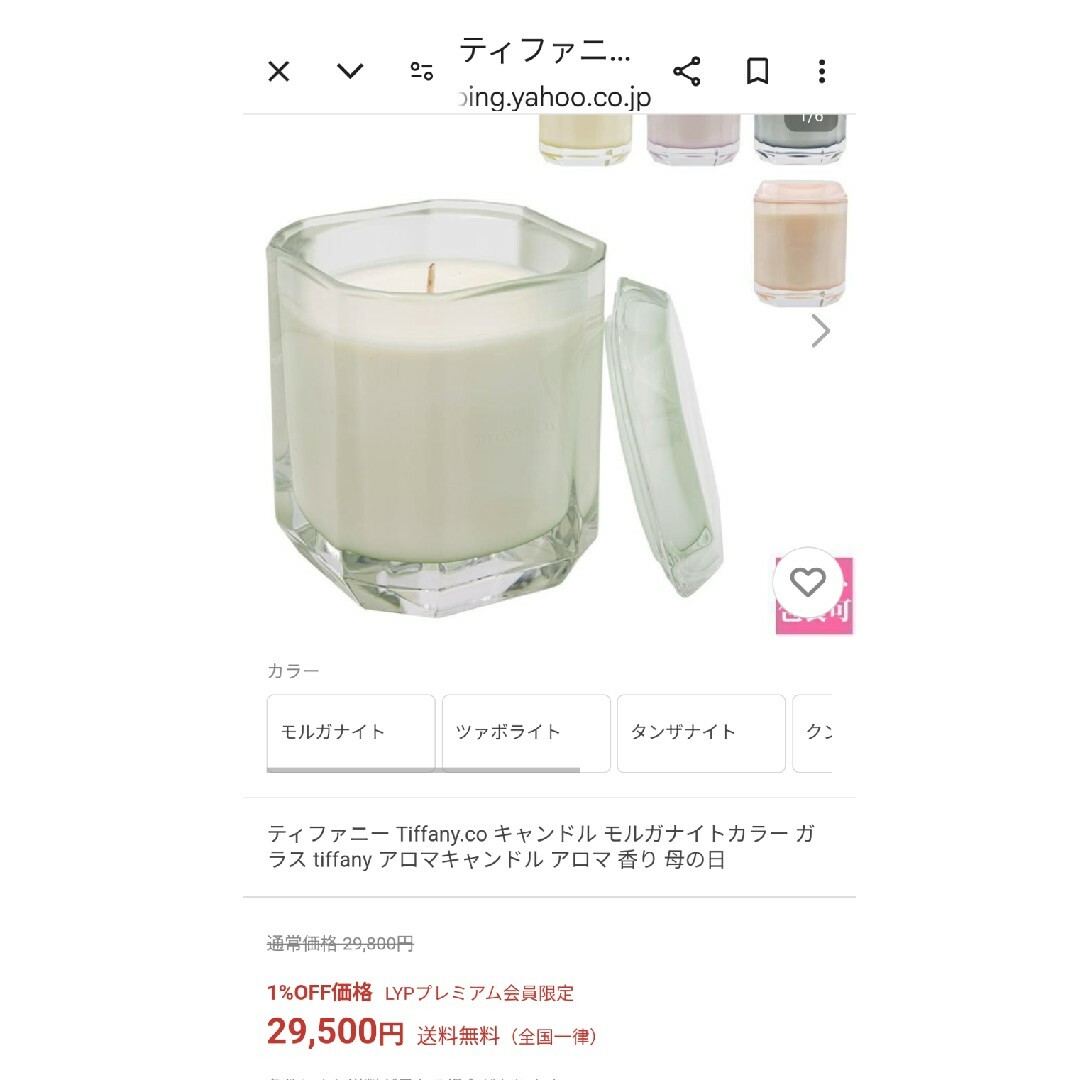
Task: Click the Tiffany candle product title
Action: (541, 847)
